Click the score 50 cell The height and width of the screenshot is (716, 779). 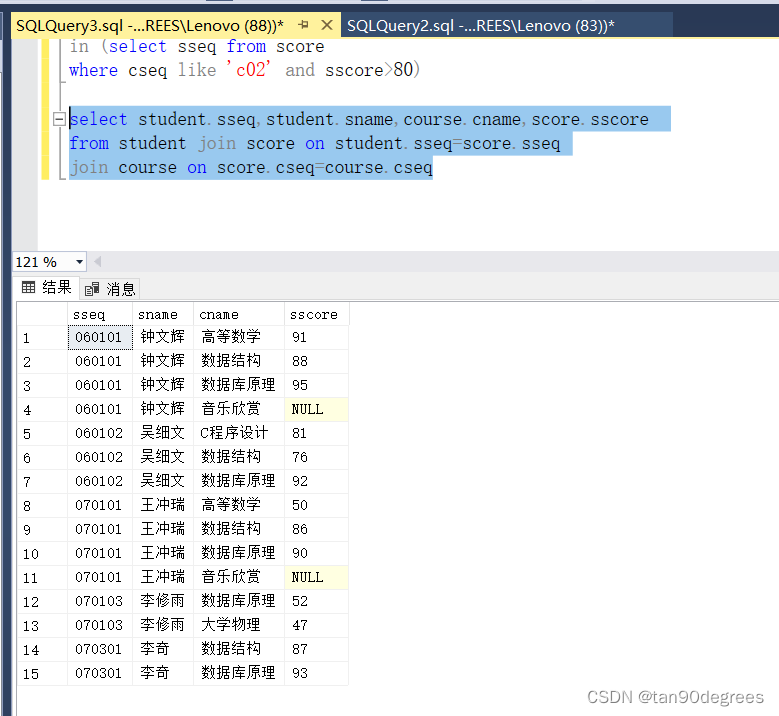pos(316,505)
